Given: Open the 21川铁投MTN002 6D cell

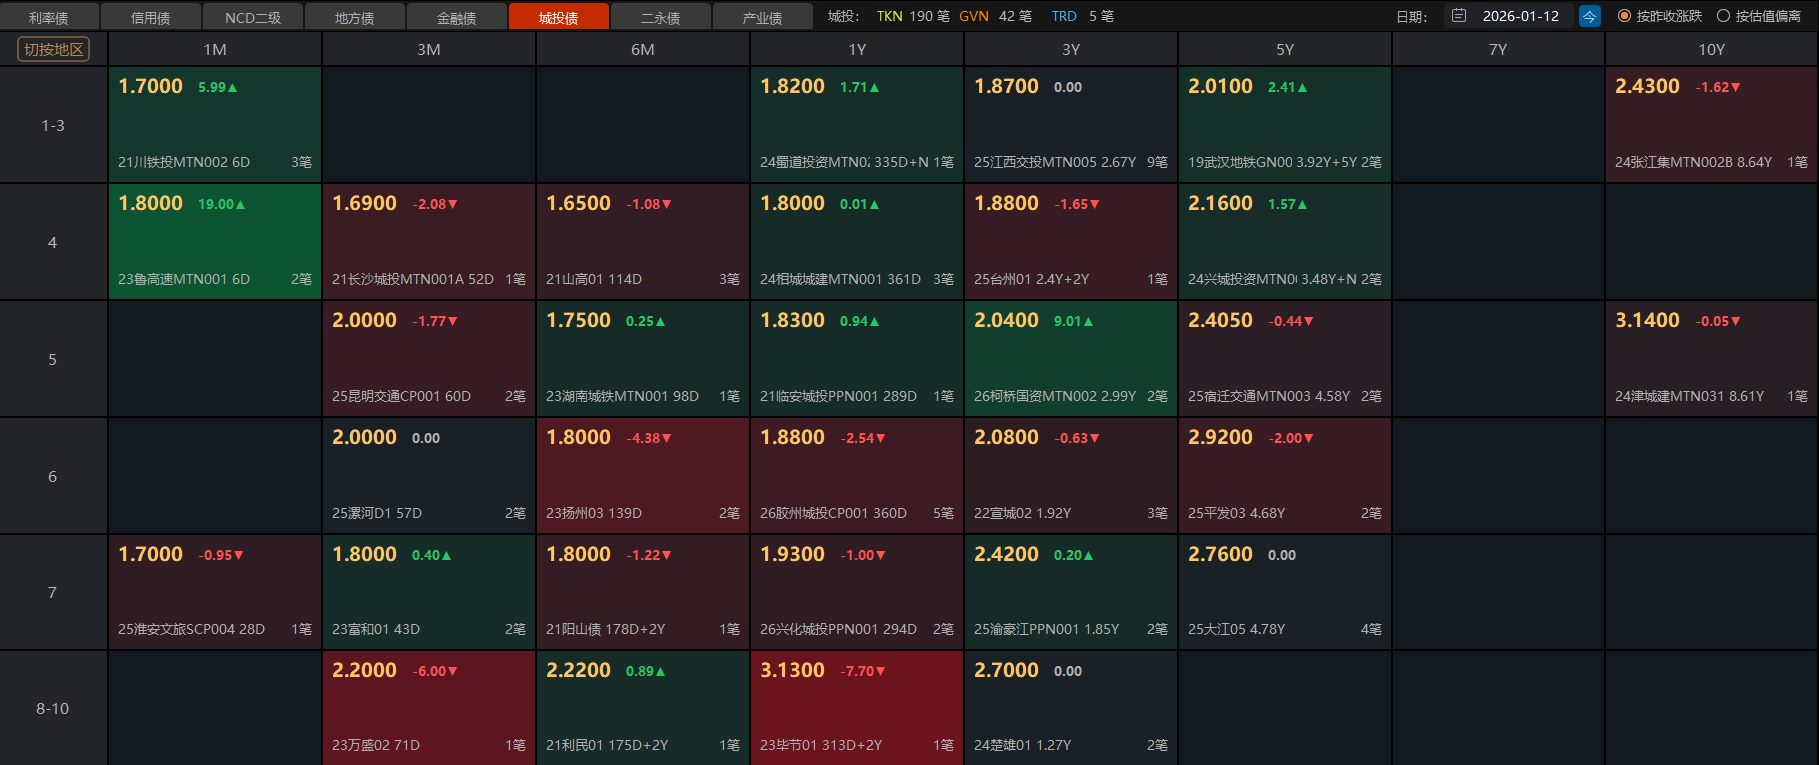Looking at the screenshot, I should click(x=215, y=124).
